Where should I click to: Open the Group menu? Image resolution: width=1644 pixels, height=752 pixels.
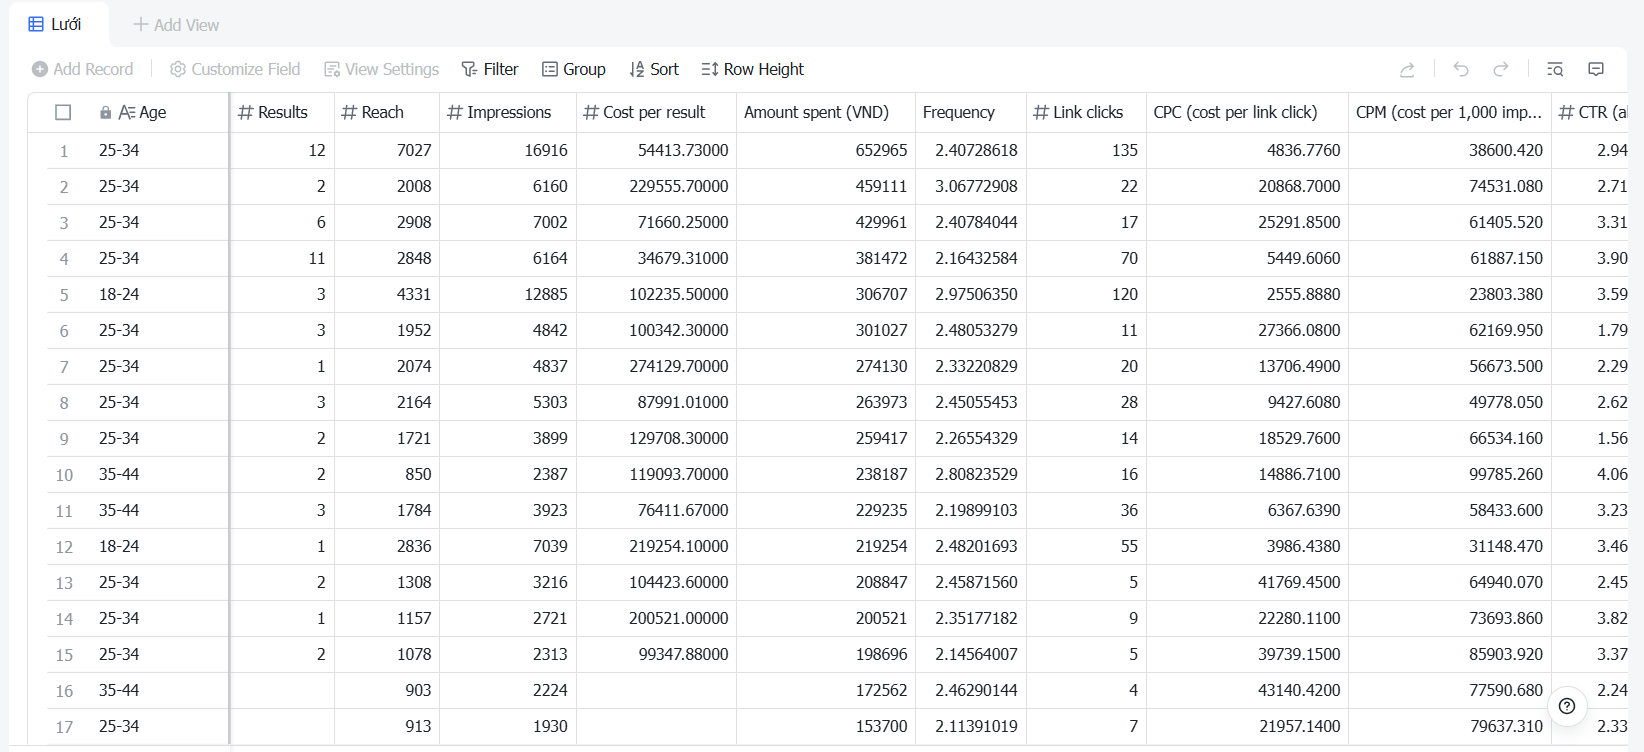(574, 69)
